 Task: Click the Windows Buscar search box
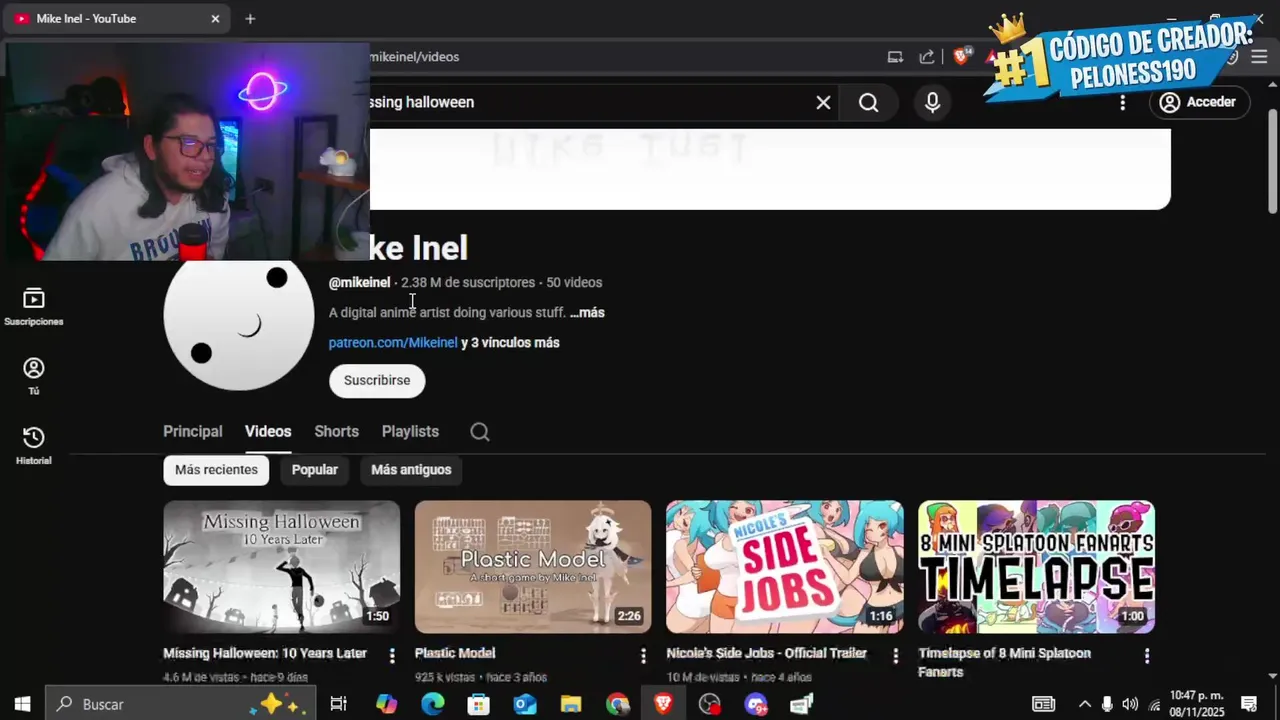point(180,704)
